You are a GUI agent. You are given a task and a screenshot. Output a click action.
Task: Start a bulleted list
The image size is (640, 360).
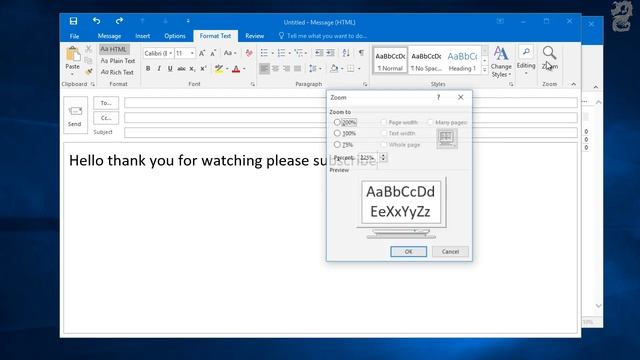pyautogui.click(x=264, y=53)
